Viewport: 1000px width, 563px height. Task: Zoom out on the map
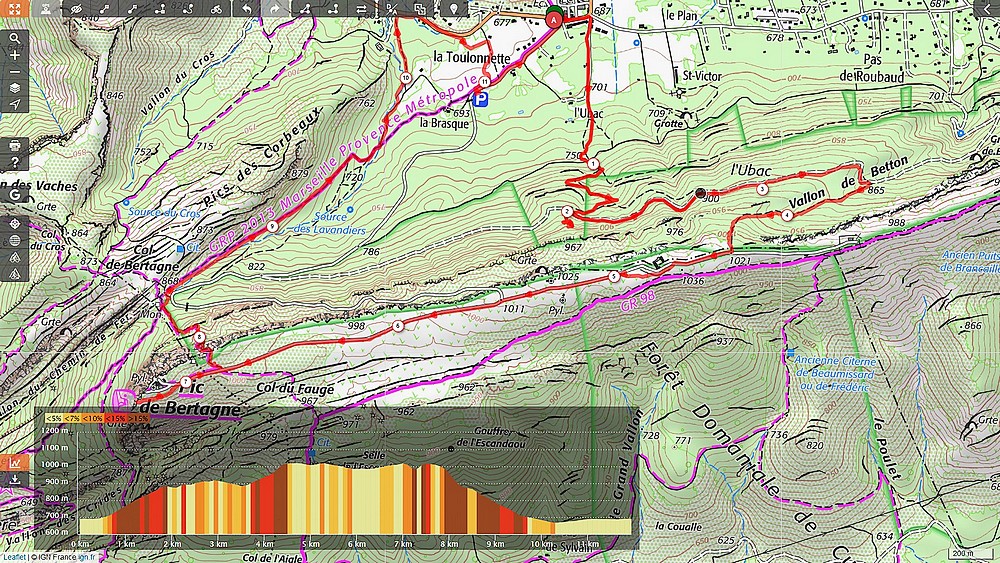(x=14, y=71)
